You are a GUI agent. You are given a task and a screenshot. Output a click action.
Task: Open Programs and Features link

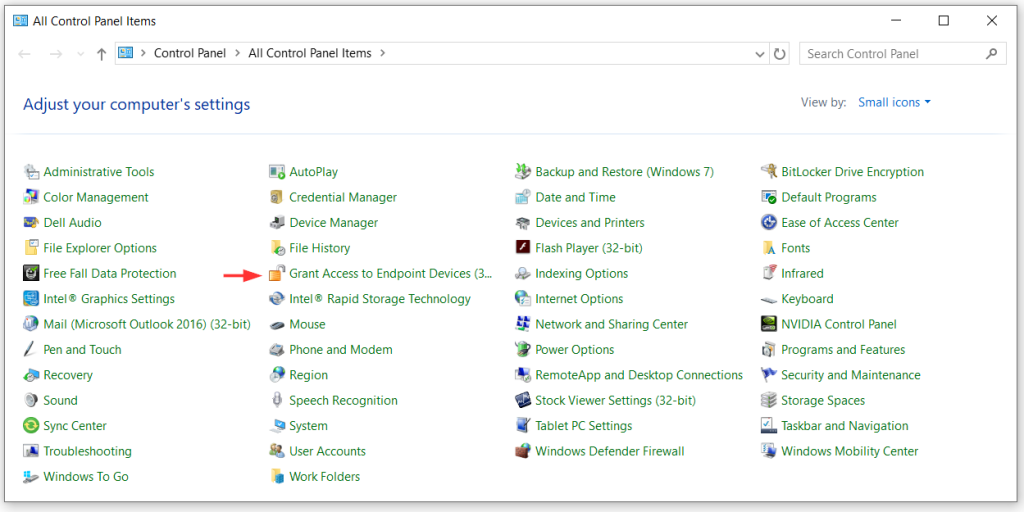(843, 350)
